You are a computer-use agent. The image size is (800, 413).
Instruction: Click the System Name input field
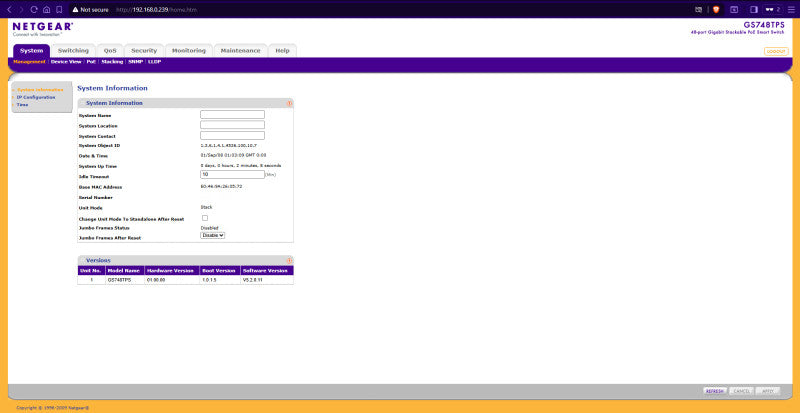(x=233, y=114)
